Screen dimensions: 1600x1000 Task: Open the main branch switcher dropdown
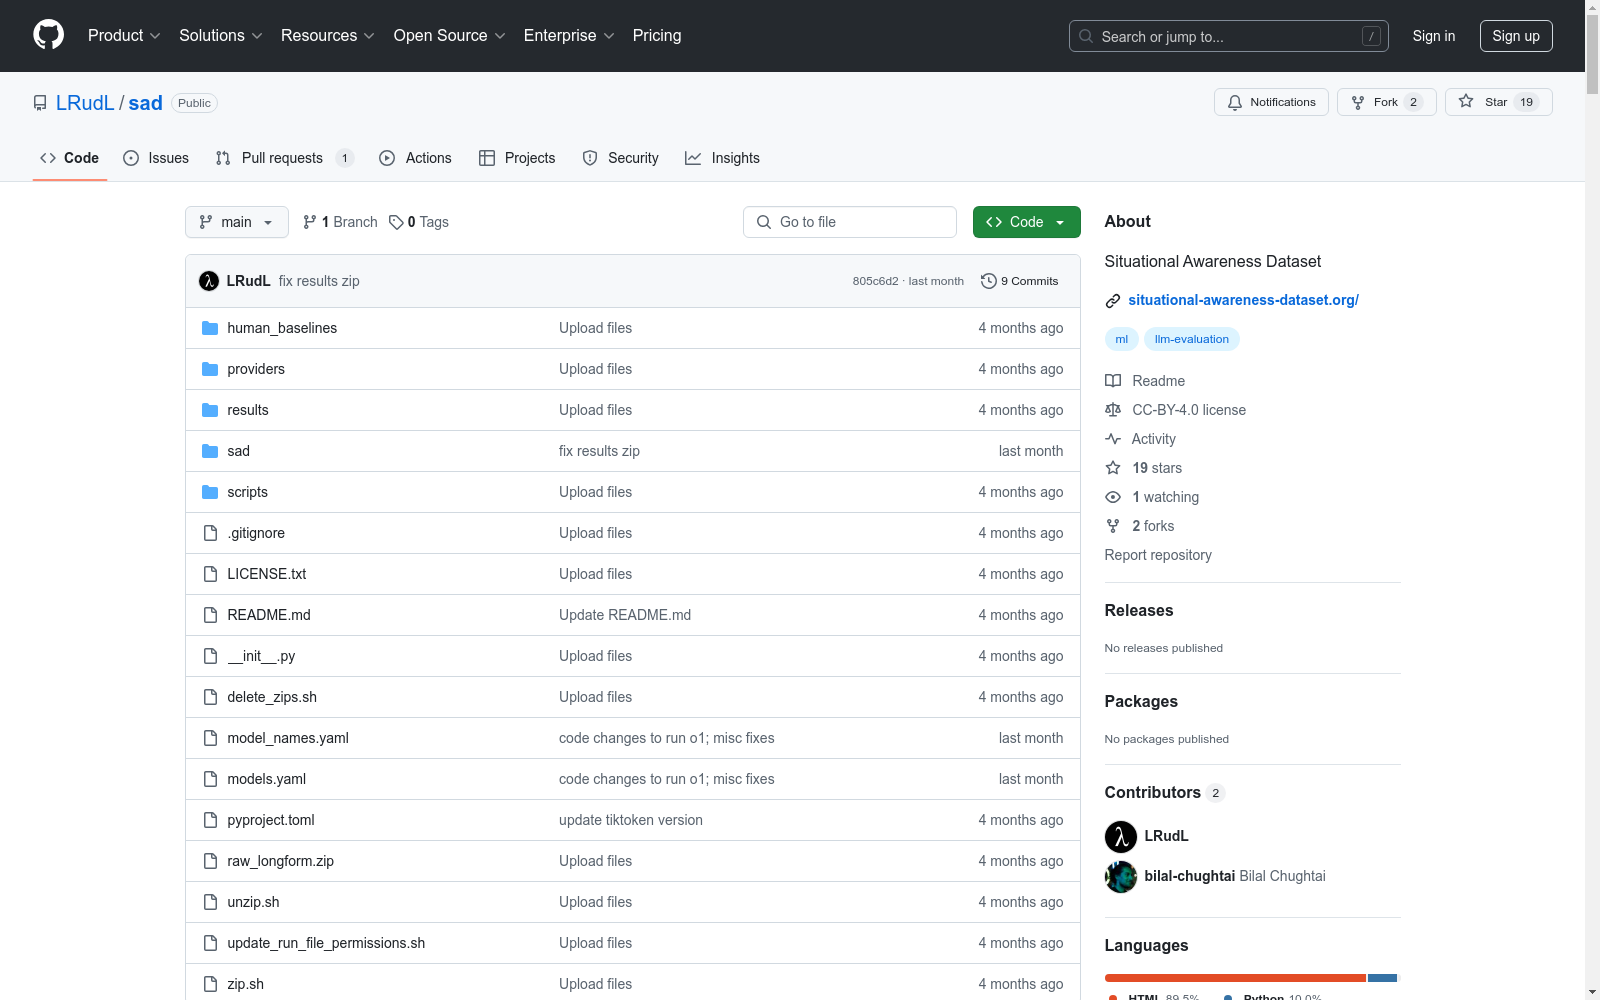(237, 222)
